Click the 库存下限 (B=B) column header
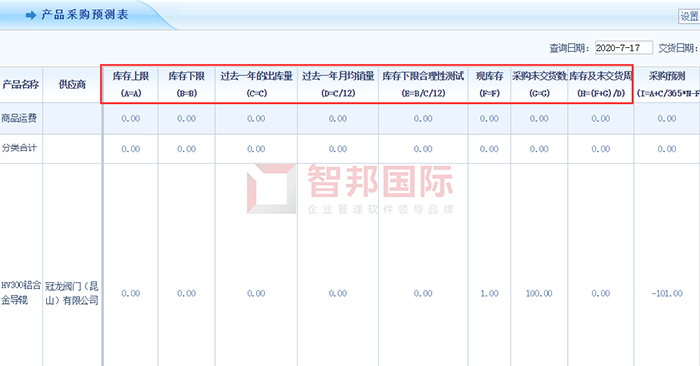This screenshot has width=700, height=366. tap(187, 84)
